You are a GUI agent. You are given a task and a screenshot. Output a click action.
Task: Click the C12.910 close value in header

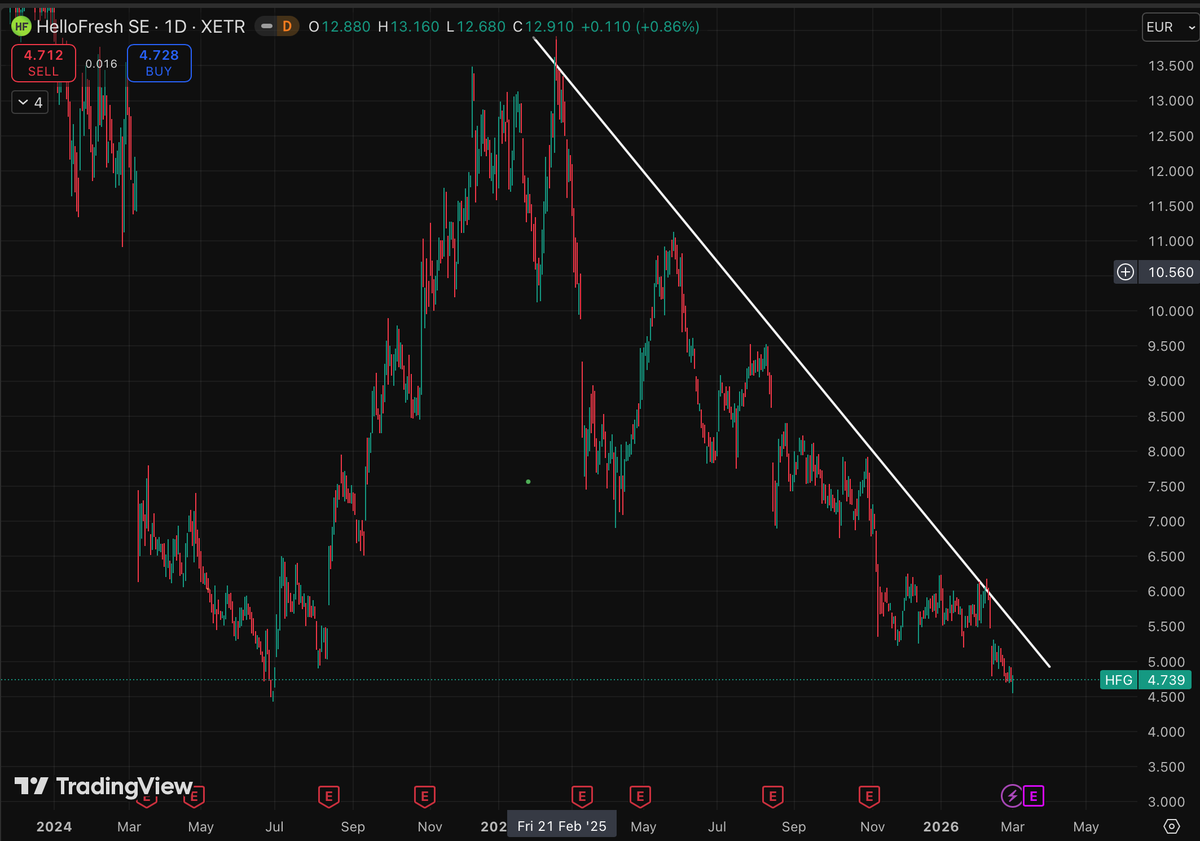(x=542, y=27)
